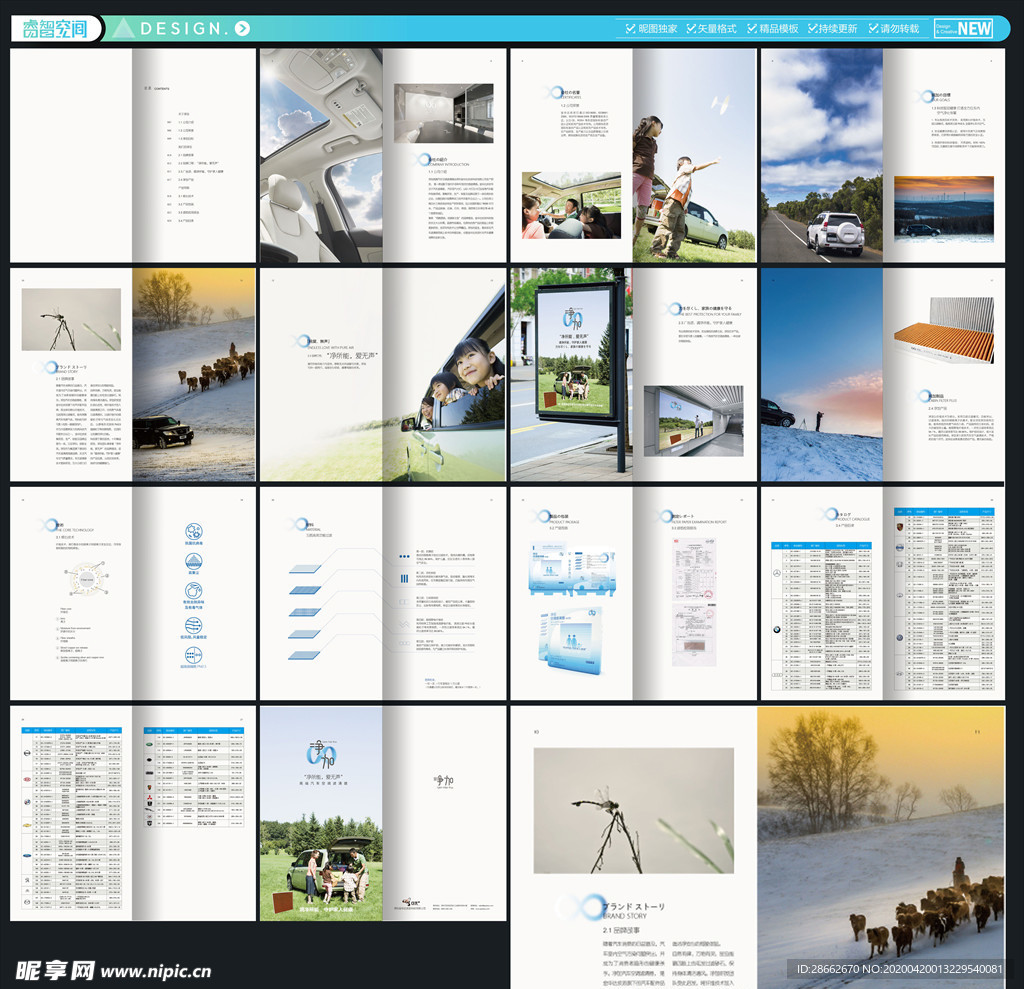Select the bottom circular PM2.5 filter icon
Viewport: 1024px width, 989px height.
194,655
